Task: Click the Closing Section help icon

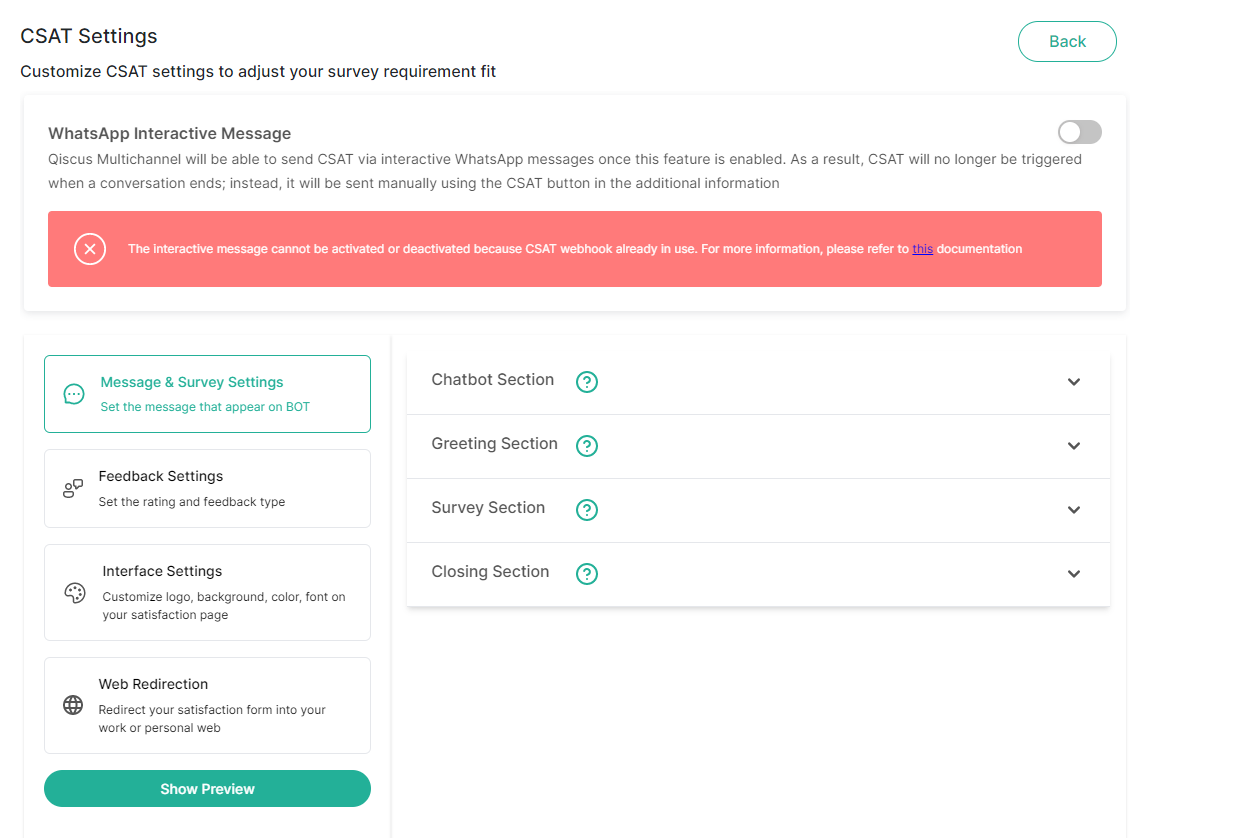Action: point(587,574)
